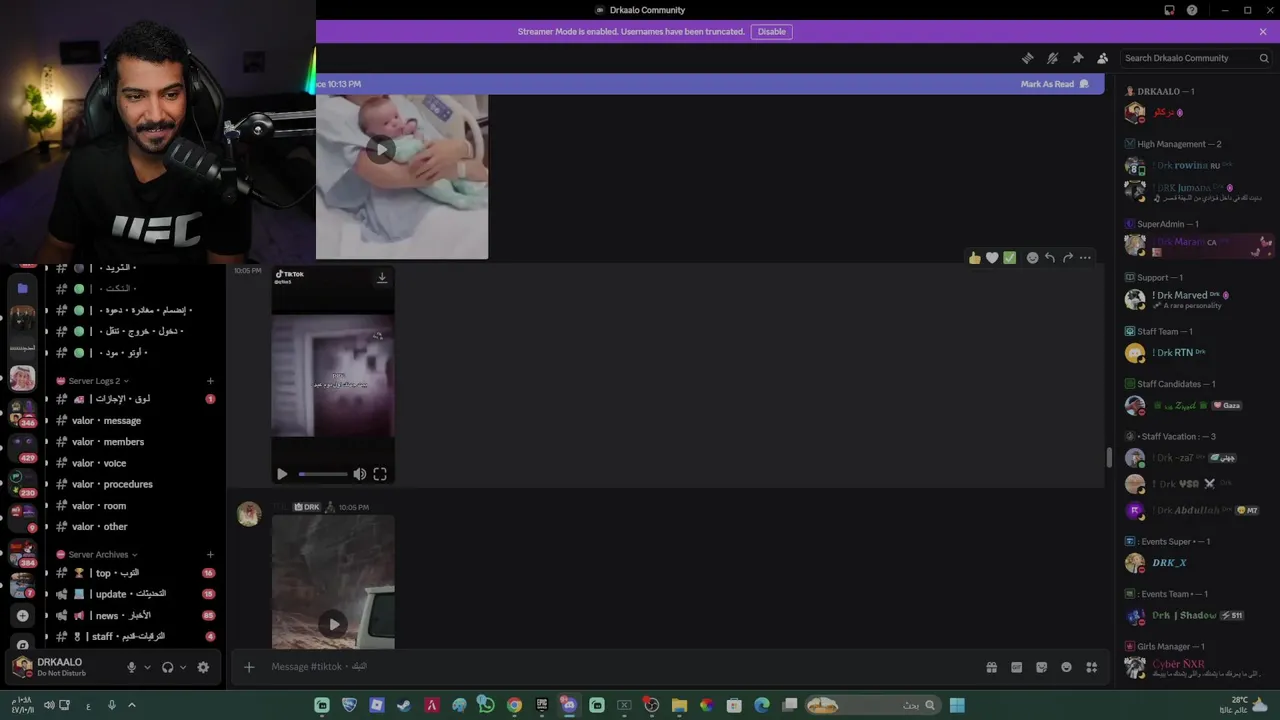Open the GIF picker

click(1016, 667)
